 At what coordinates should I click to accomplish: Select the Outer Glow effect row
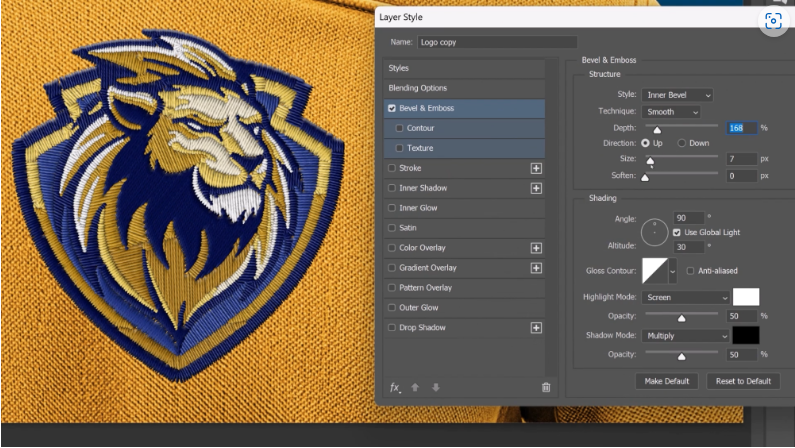[464, 308]
